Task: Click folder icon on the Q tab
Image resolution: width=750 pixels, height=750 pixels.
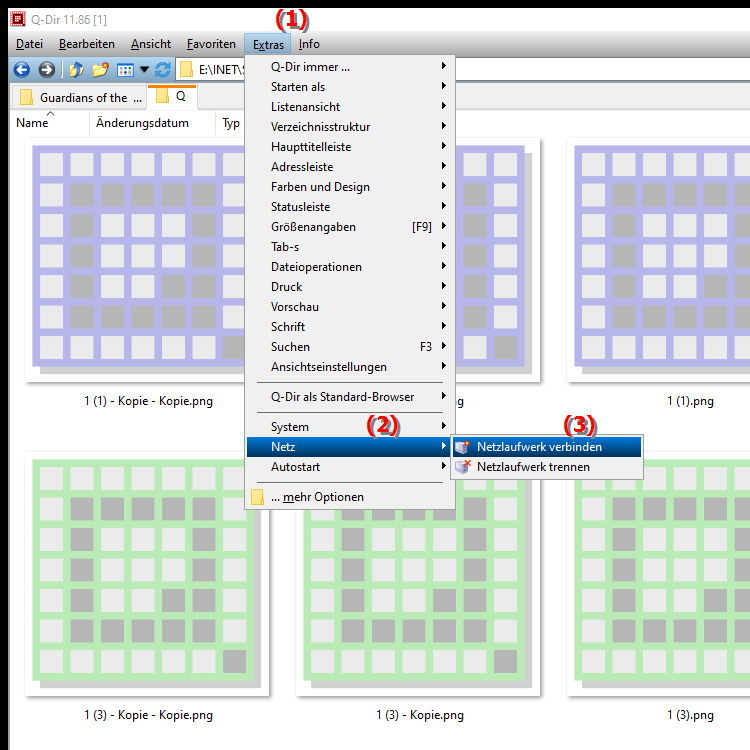Action: point(163,96)
